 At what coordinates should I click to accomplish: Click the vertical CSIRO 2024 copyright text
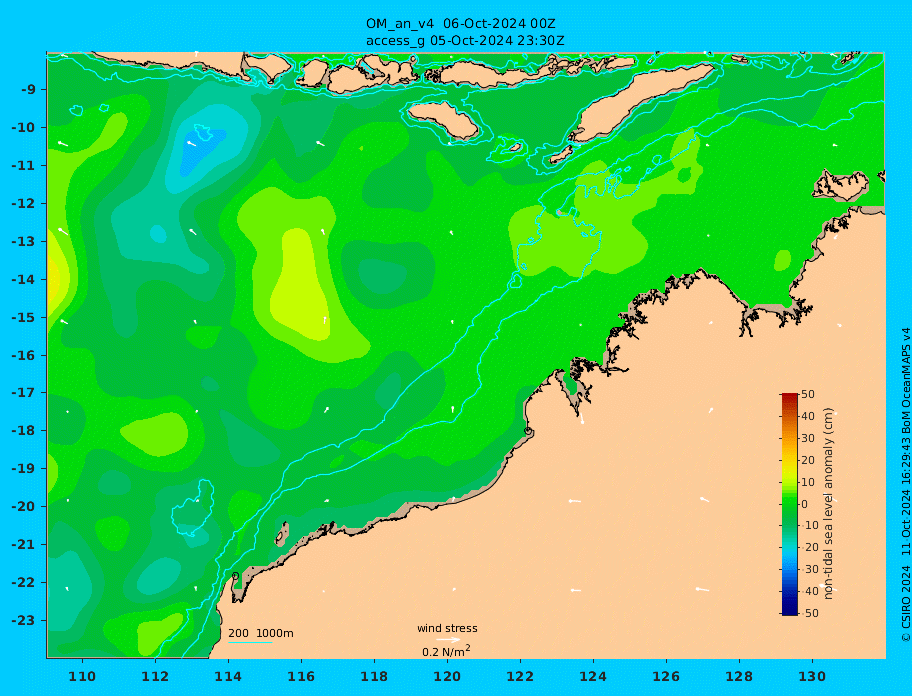[905, 486]
